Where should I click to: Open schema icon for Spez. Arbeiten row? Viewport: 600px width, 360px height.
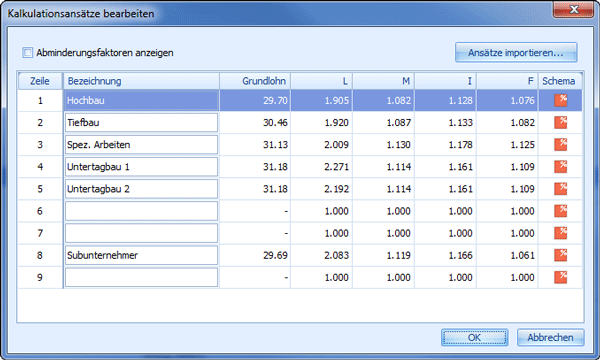[x=561, y=145]
